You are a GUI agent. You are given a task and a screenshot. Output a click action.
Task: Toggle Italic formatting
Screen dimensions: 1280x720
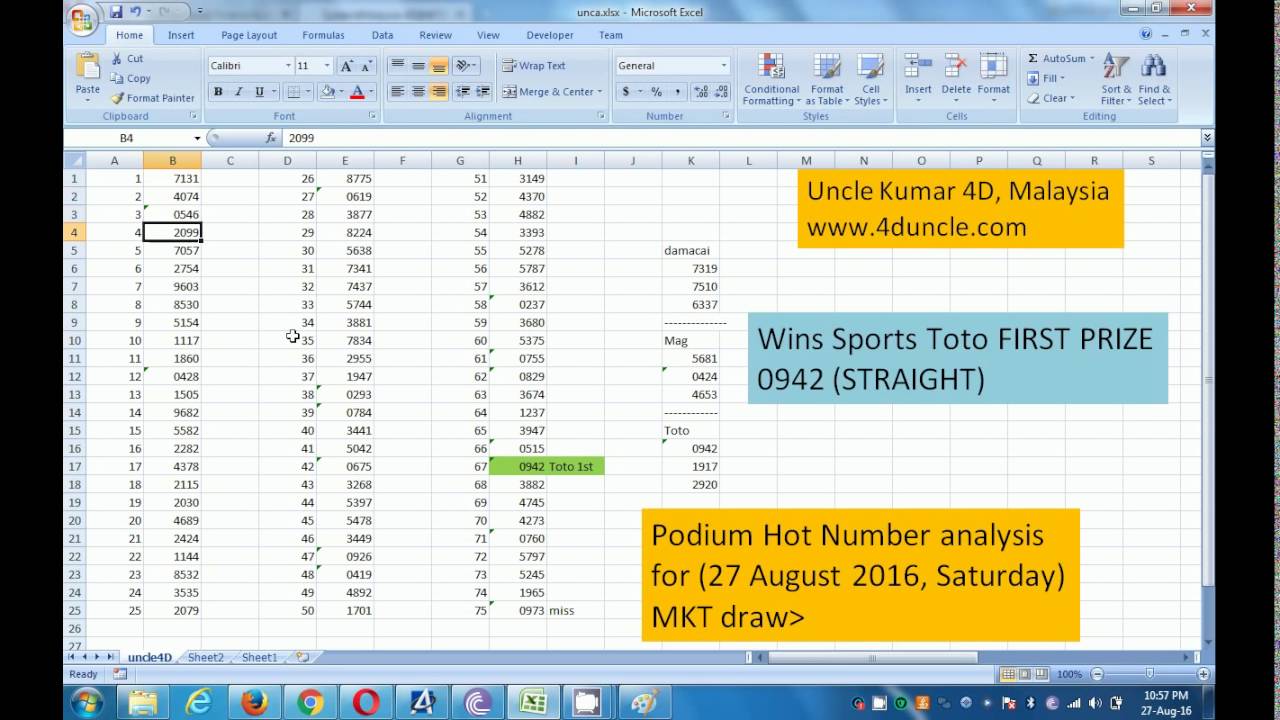(x=238, y=92)
